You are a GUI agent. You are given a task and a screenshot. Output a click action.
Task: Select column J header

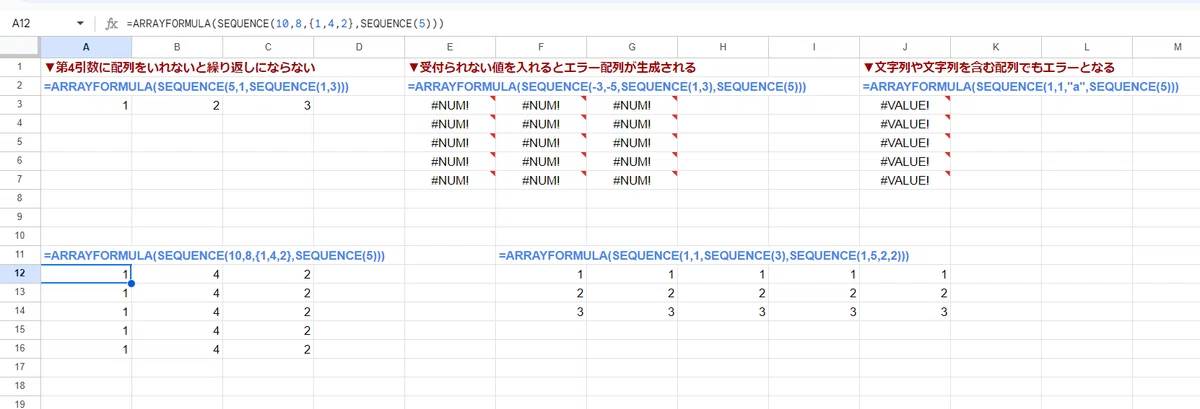[x=905, y=47]
